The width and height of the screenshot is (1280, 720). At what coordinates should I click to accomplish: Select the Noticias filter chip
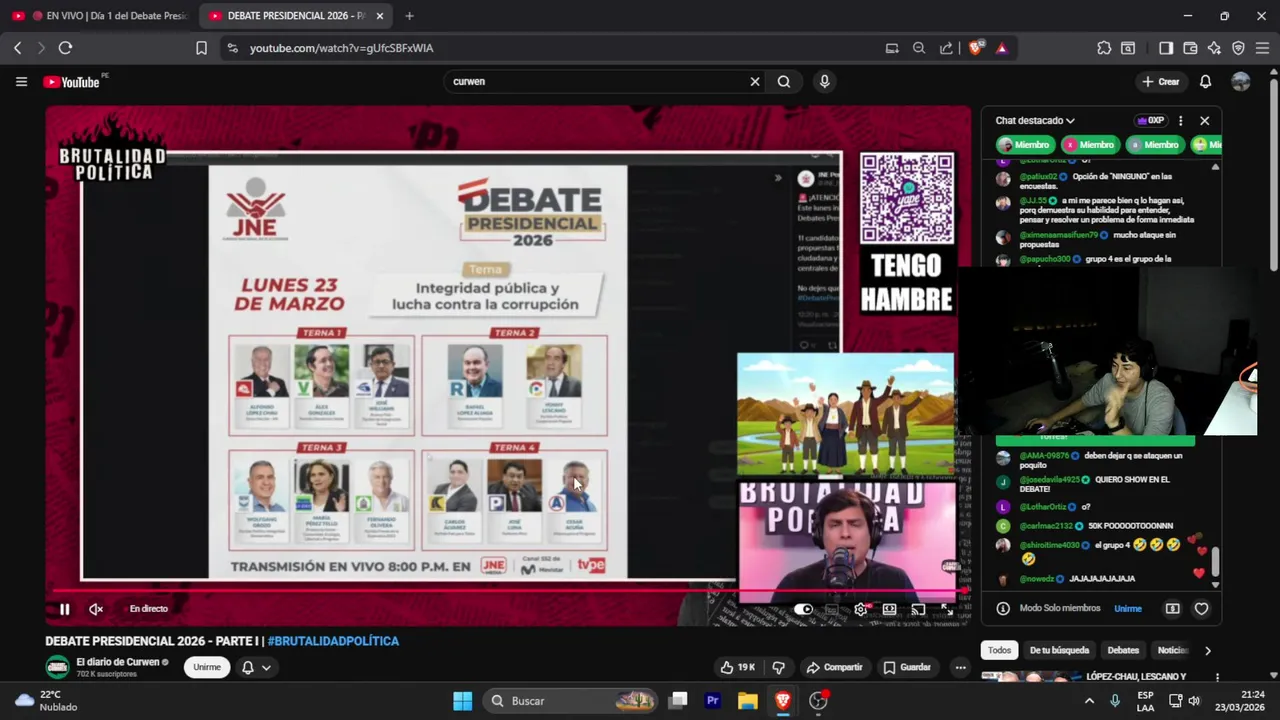click(x=1172, y=650)
